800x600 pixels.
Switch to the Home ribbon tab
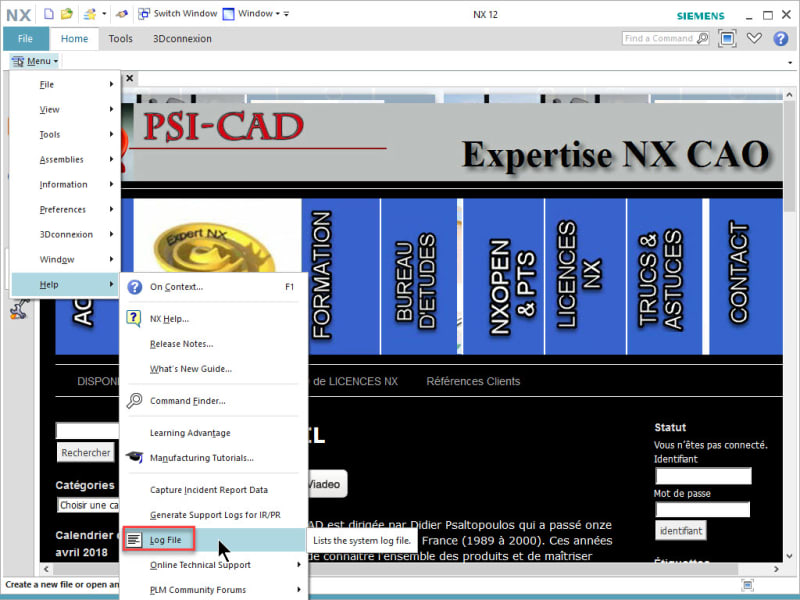74,39
